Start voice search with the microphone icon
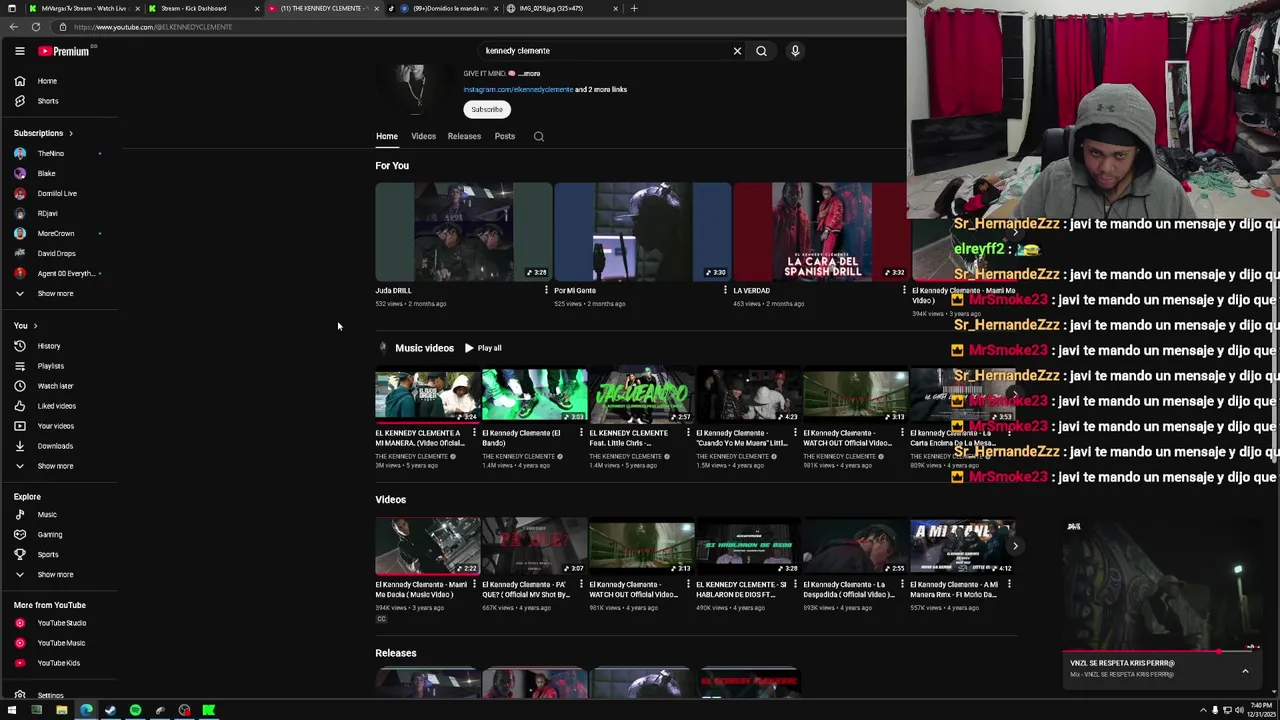 point(795,51)
